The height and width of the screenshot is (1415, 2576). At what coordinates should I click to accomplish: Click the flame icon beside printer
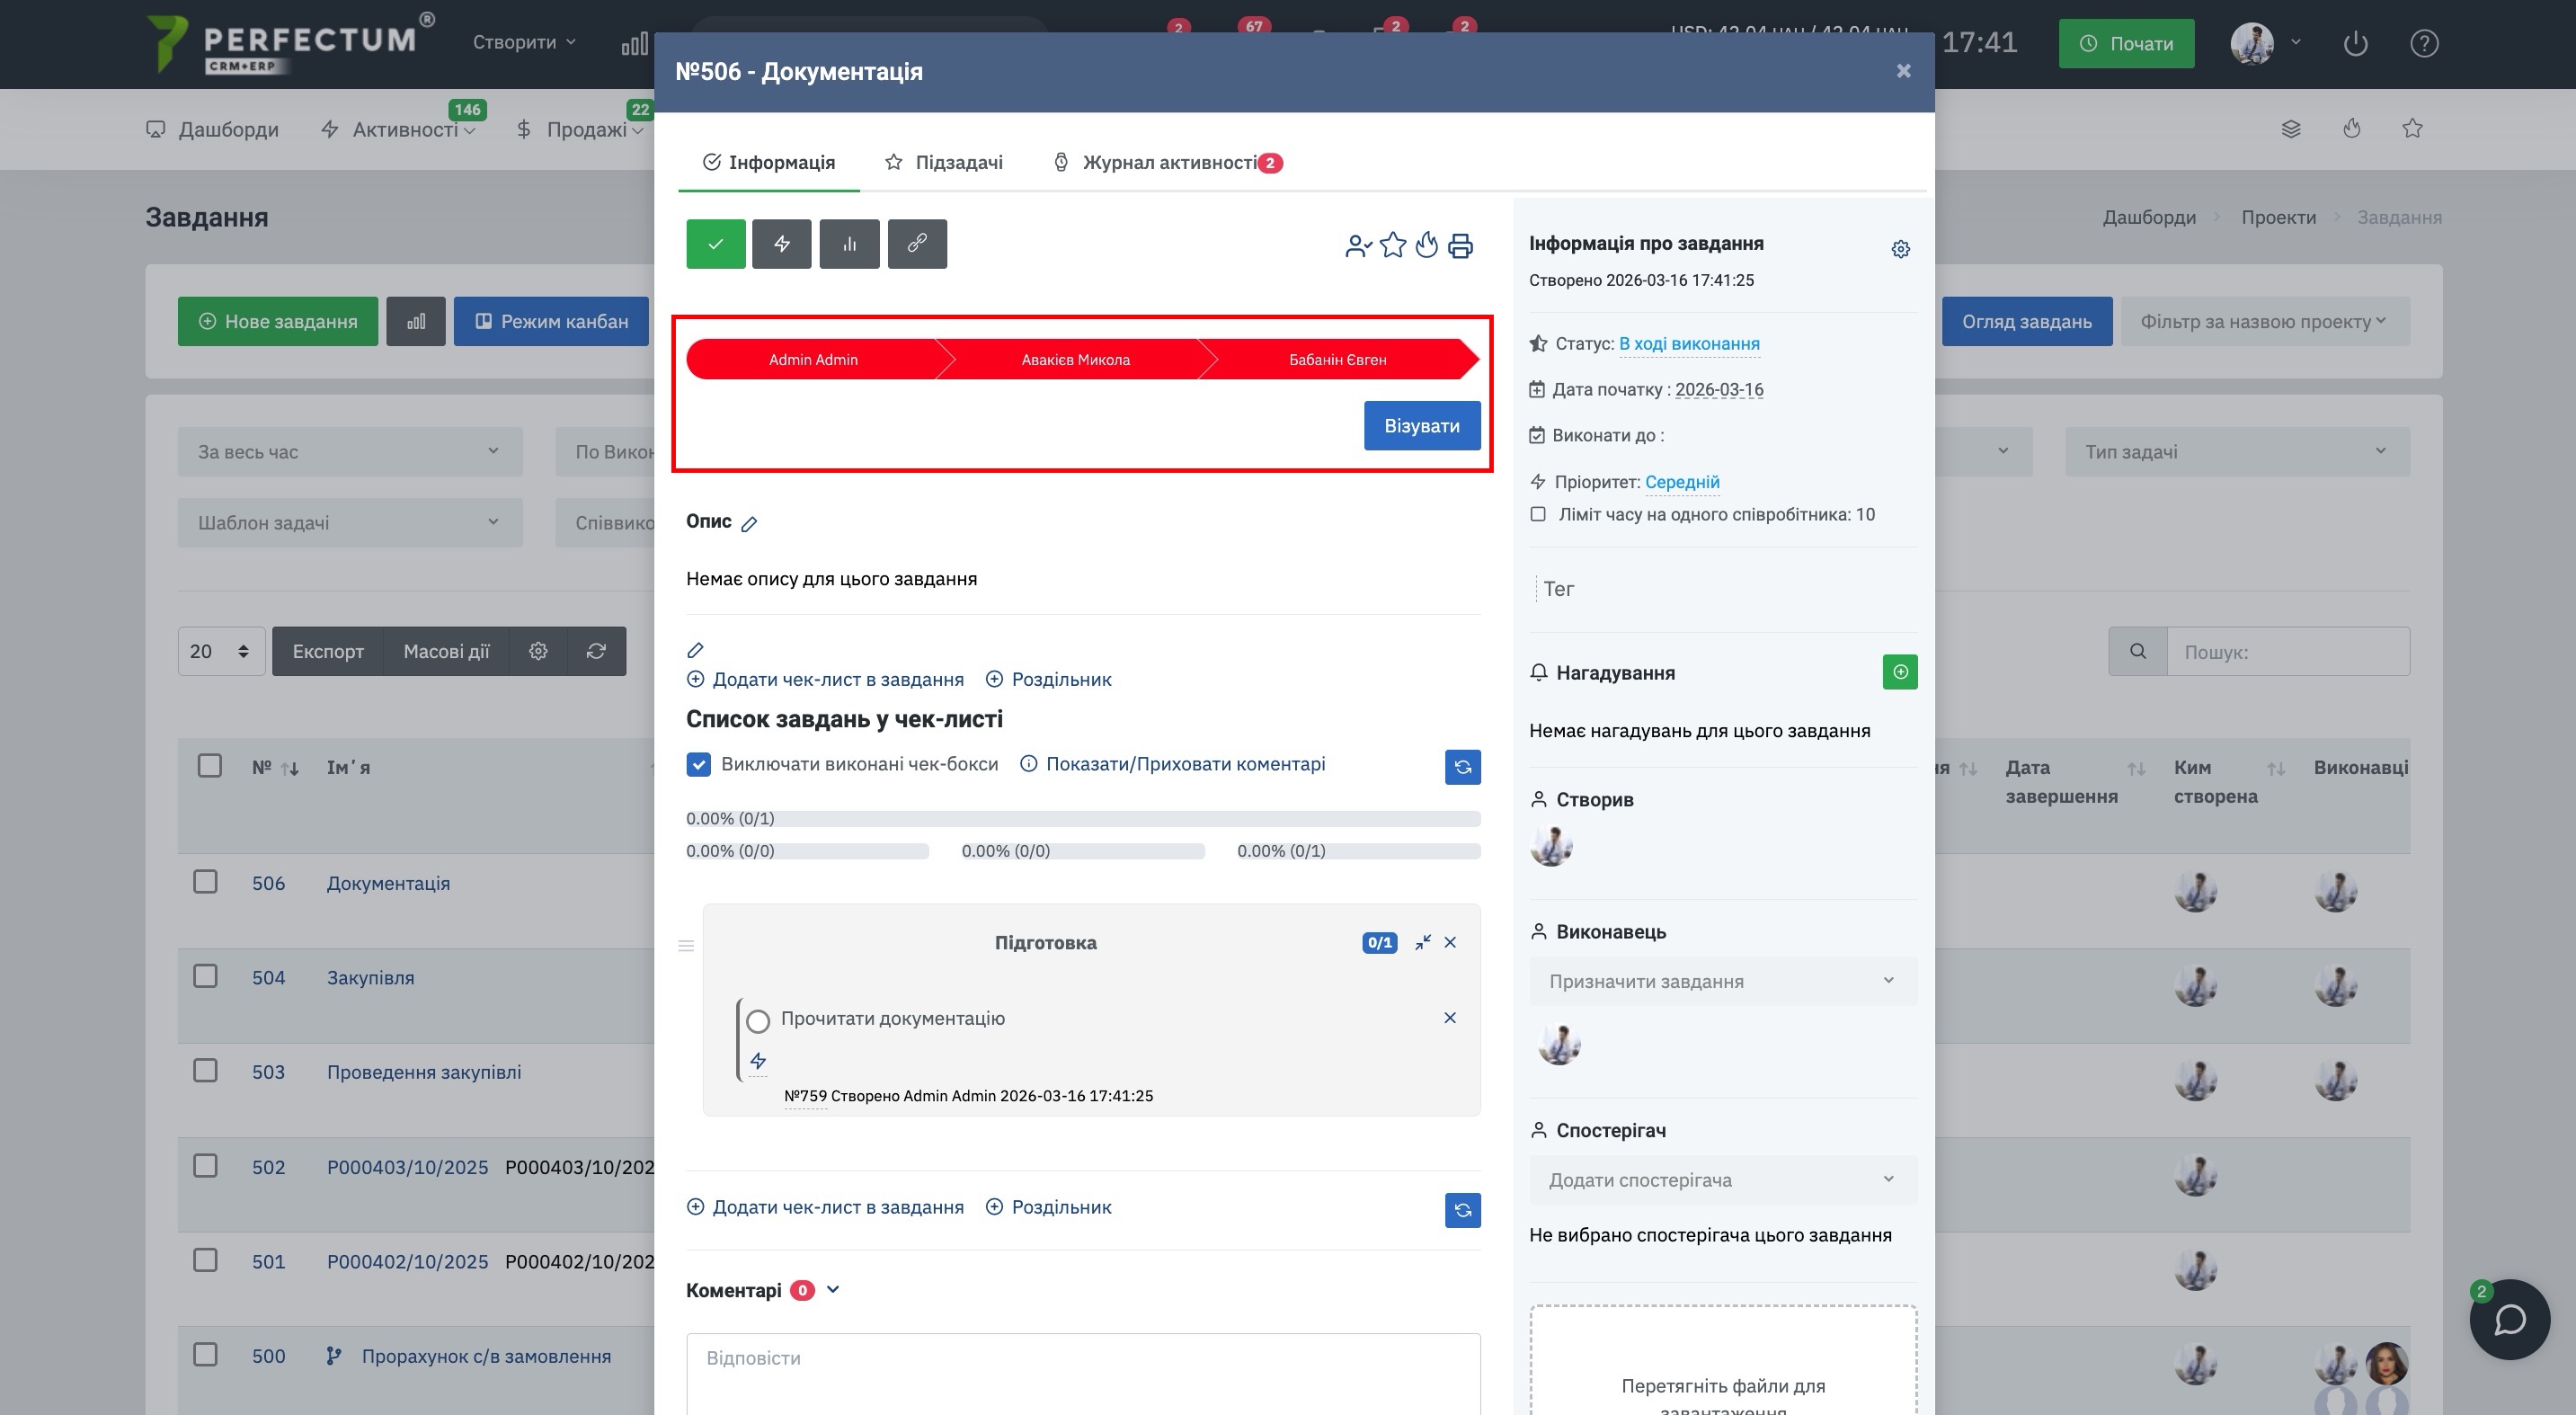[1426, 246]
